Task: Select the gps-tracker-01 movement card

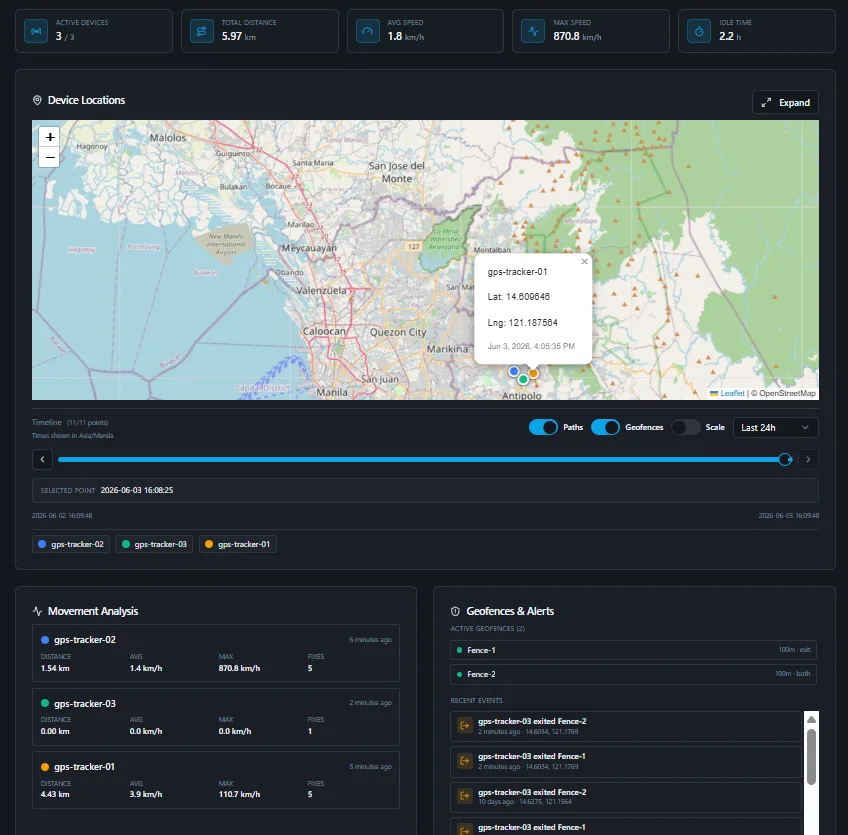Action: (x=216, y=780)
